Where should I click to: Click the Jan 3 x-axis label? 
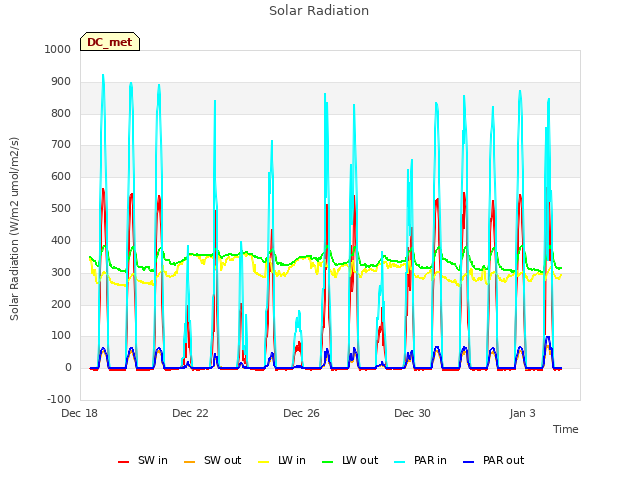click(522, 413)
